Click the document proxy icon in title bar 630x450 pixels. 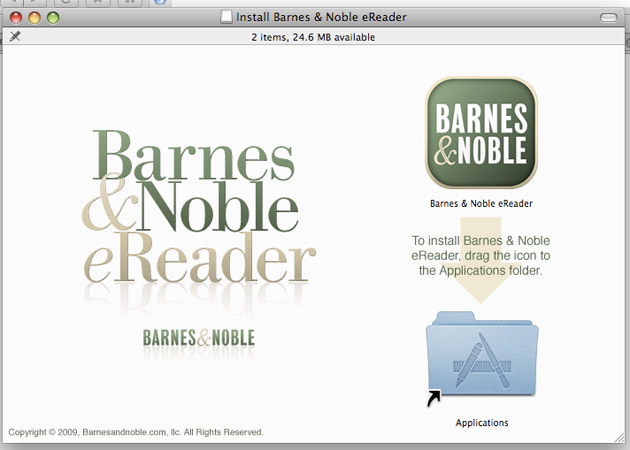226,17
